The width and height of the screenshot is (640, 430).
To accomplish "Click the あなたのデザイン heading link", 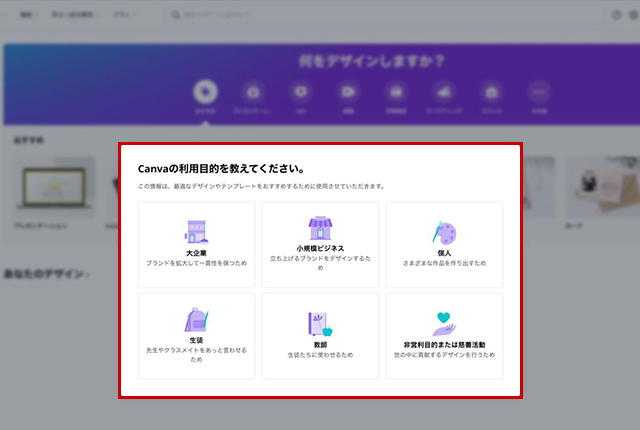I will [x=46, y=274].
